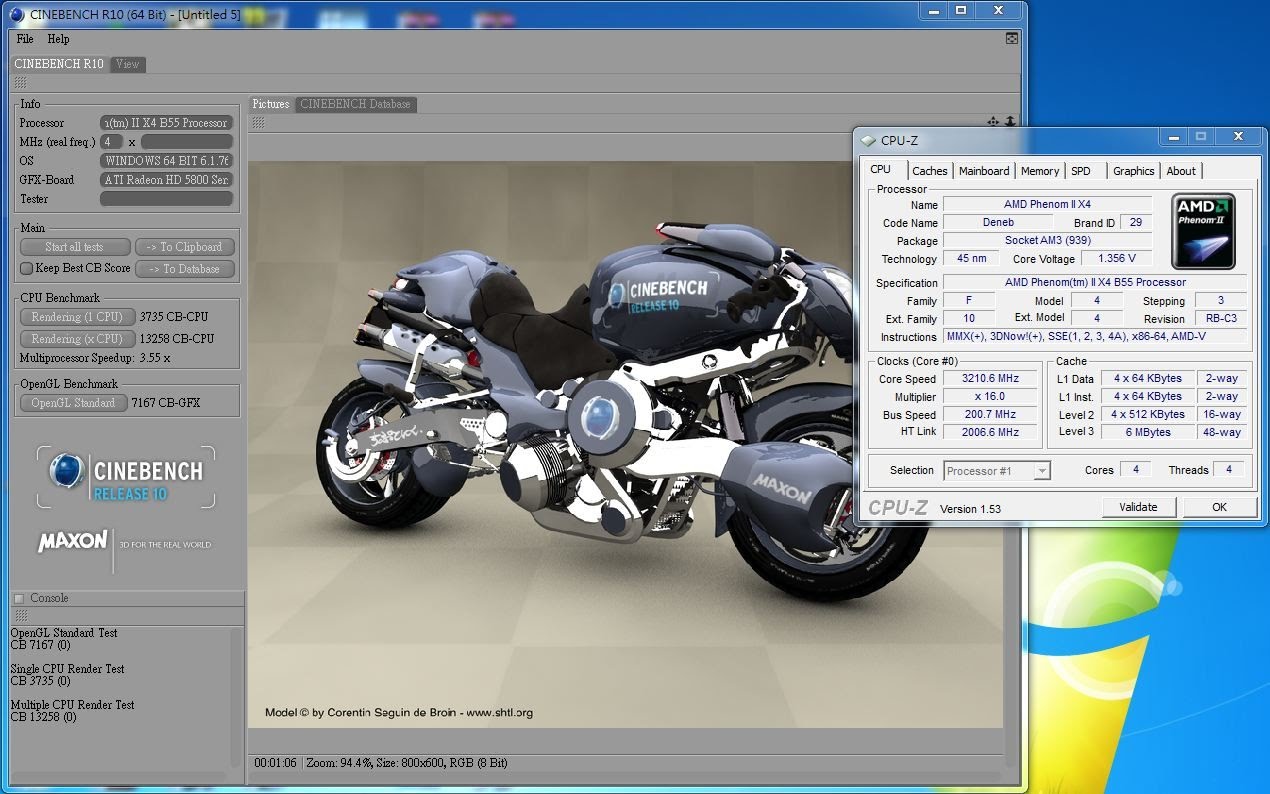Click OK button in CPU-Z

(x=1219, y=507)
